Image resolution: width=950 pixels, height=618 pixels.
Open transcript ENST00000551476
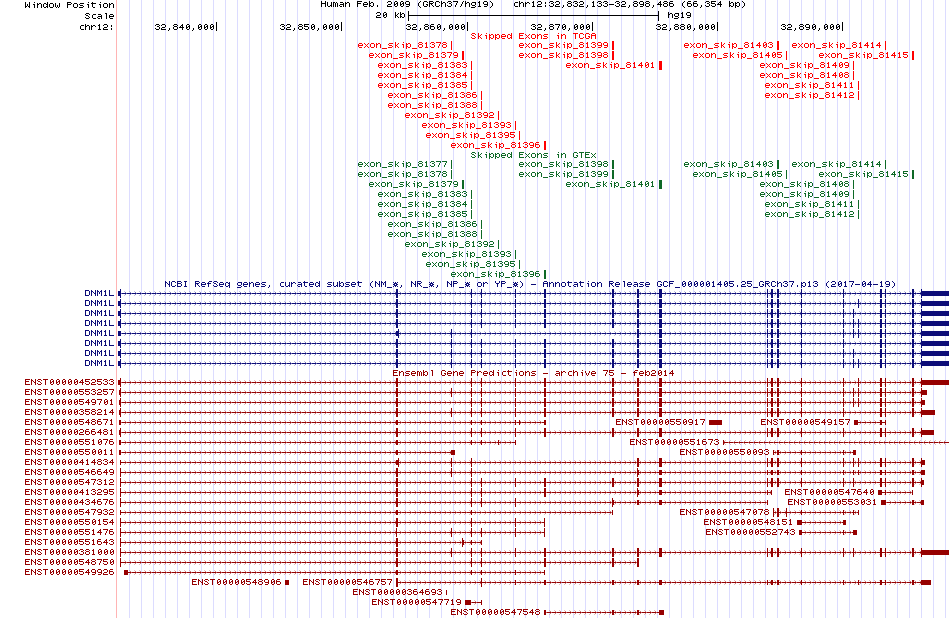click(x=69, y=532)
